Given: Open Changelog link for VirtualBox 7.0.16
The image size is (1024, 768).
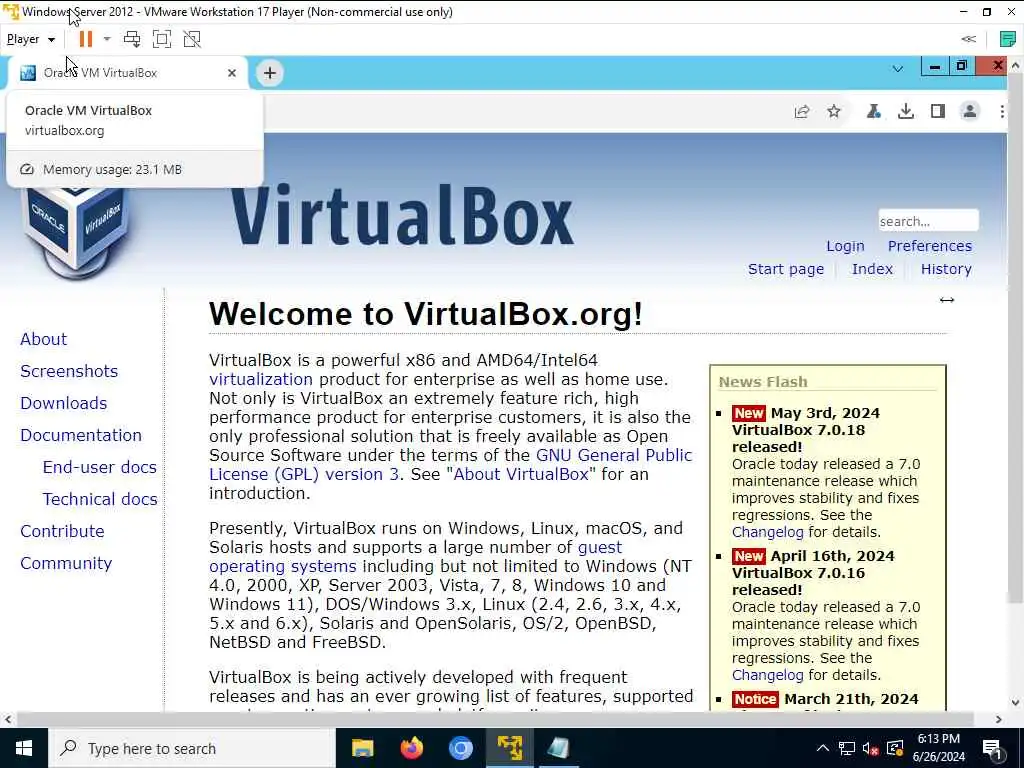Looking at the screenshot, I should [767, 675].
